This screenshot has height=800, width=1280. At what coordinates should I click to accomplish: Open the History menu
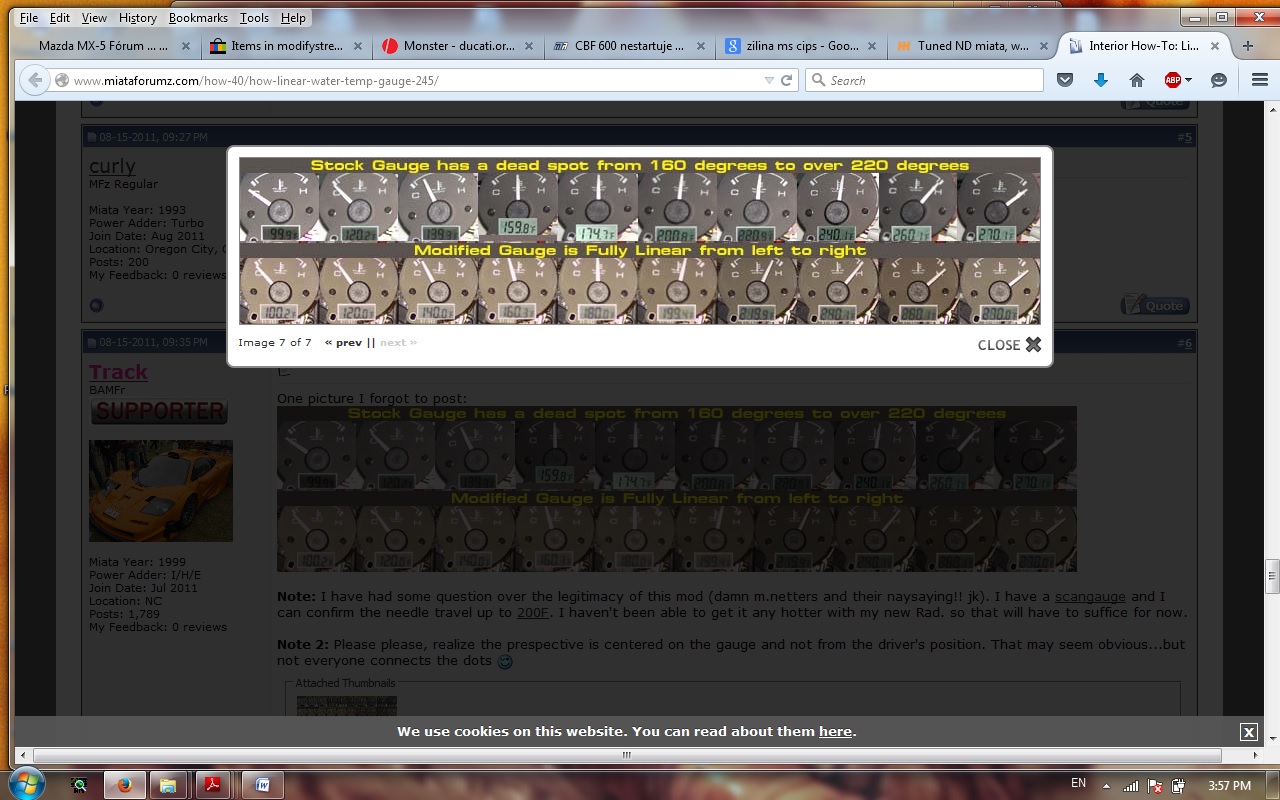[x=138, y=18]
